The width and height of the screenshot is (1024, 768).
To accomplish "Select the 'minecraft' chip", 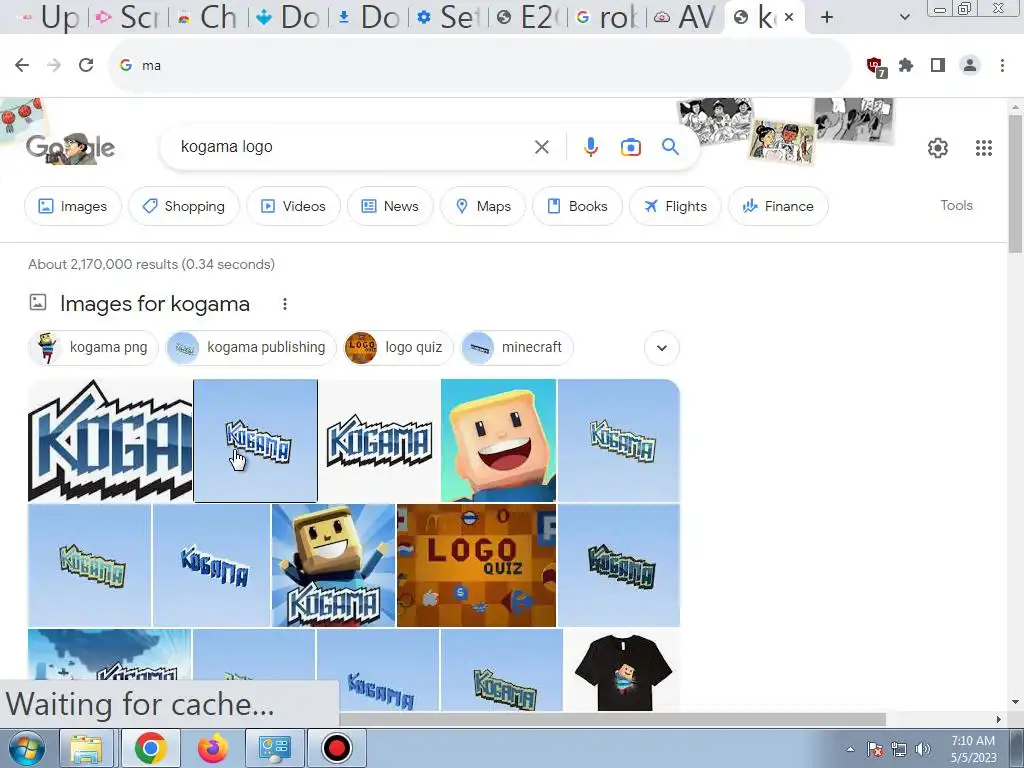I will tap(517, 347).
